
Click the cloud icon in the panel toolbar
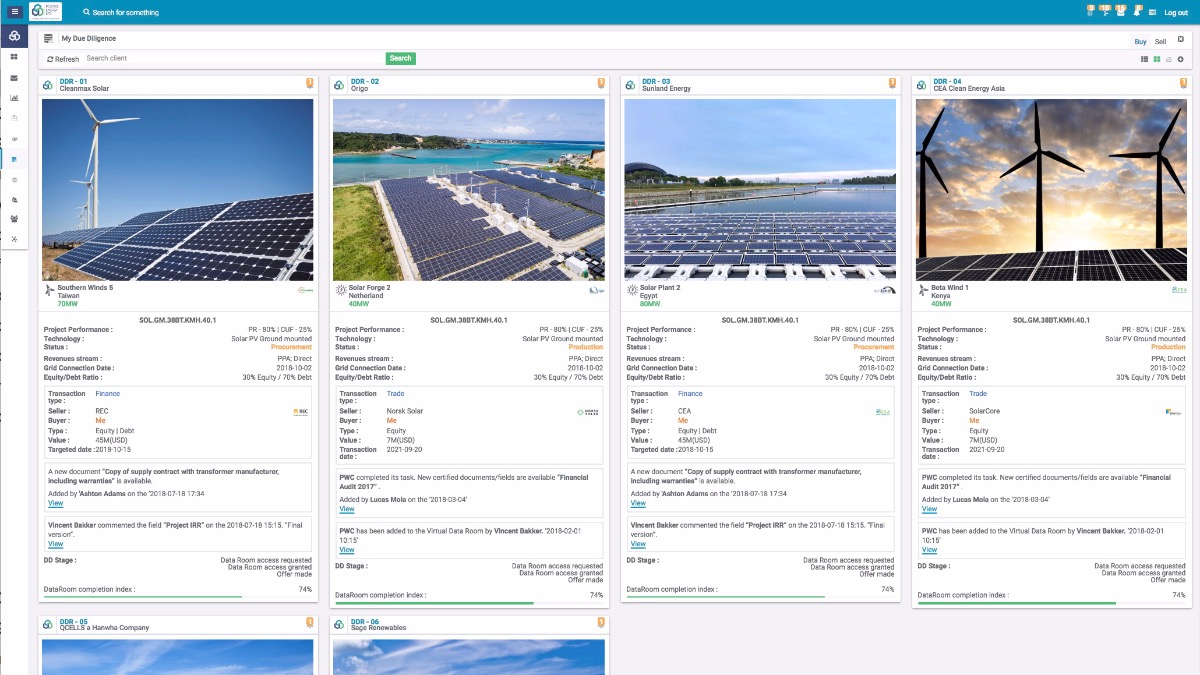click(x=1169, y=59)
